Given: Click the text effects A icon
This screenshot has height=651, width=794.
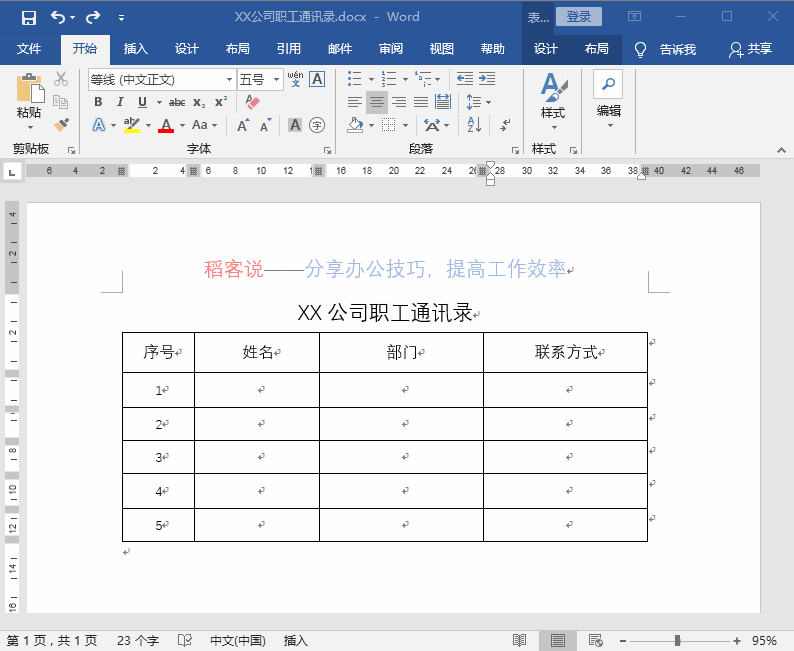Looking at the screenshot, I should point(99,125).
